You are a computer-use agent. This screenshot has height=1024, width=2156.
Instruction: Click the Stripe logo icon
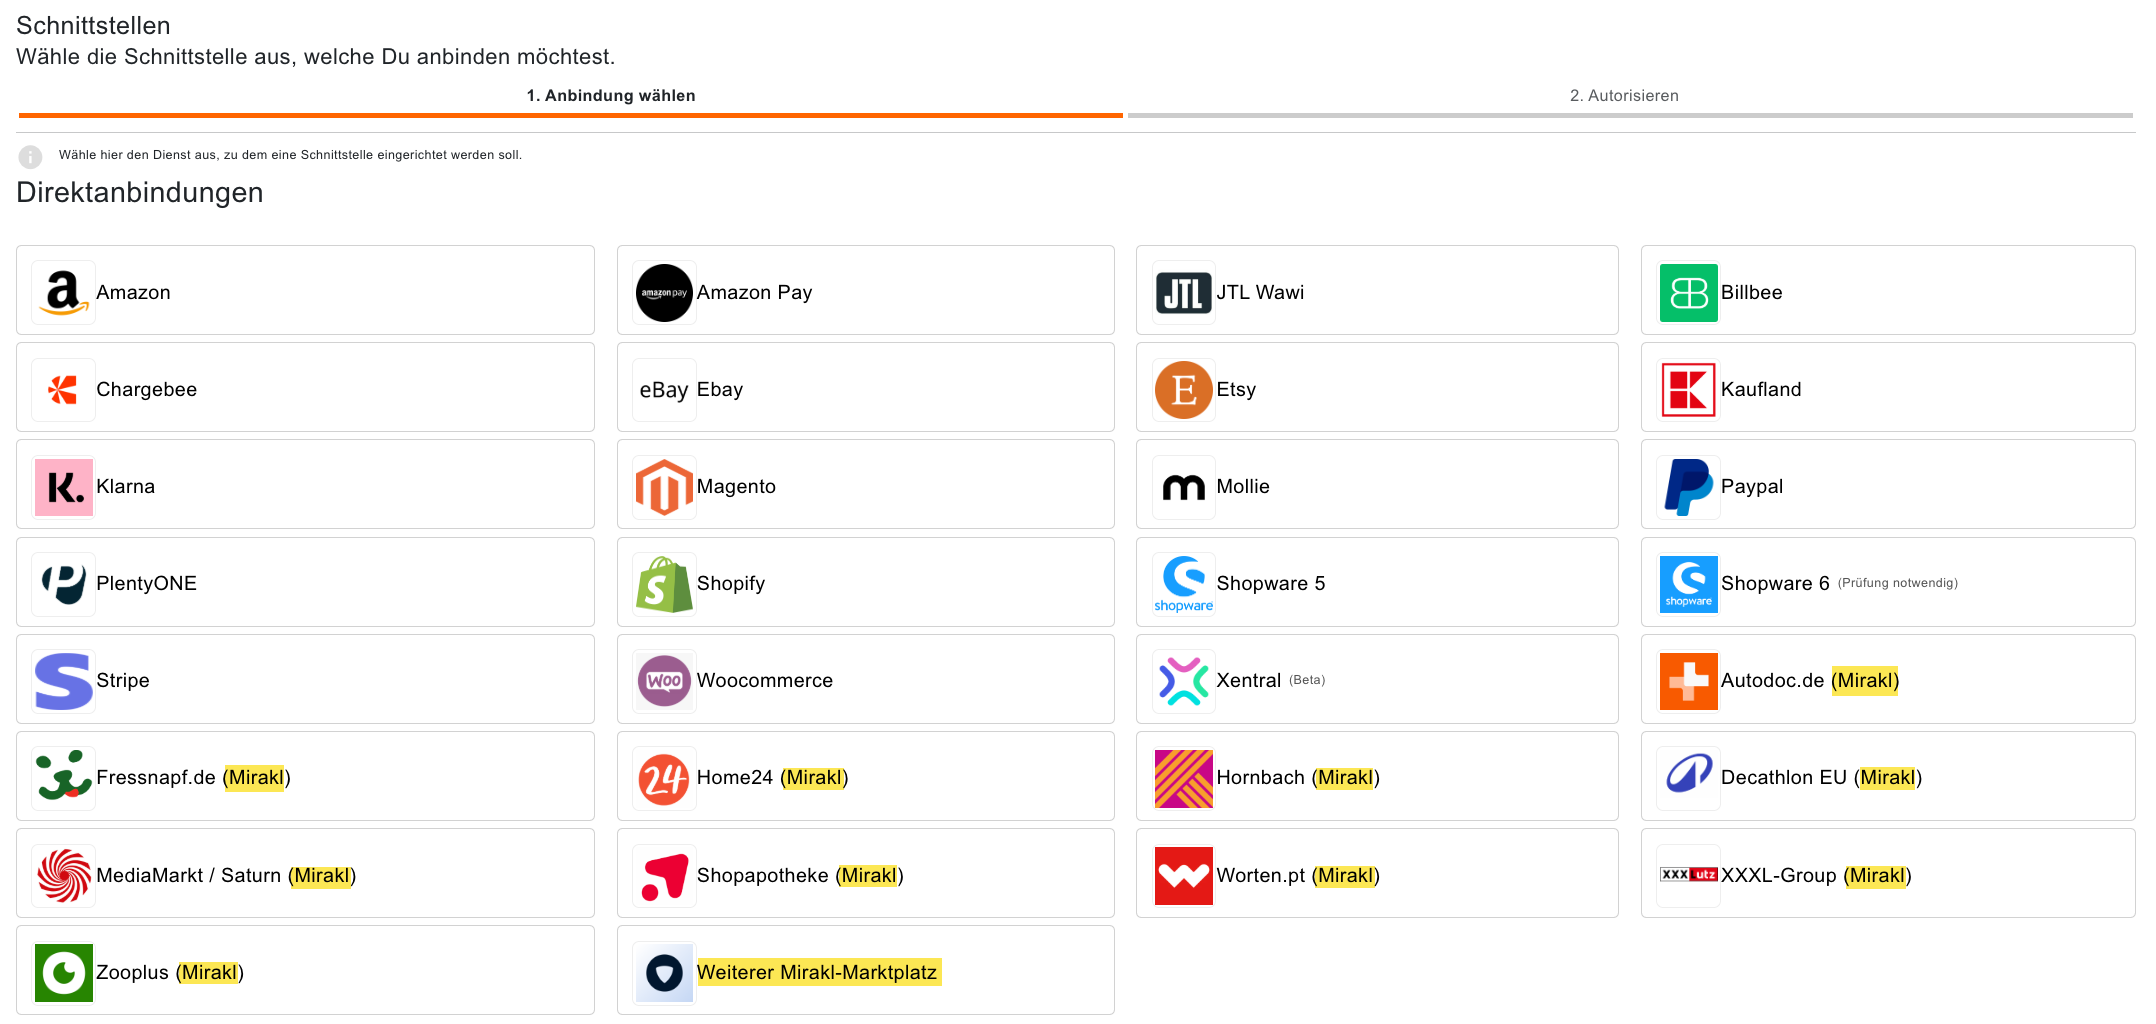63,681
